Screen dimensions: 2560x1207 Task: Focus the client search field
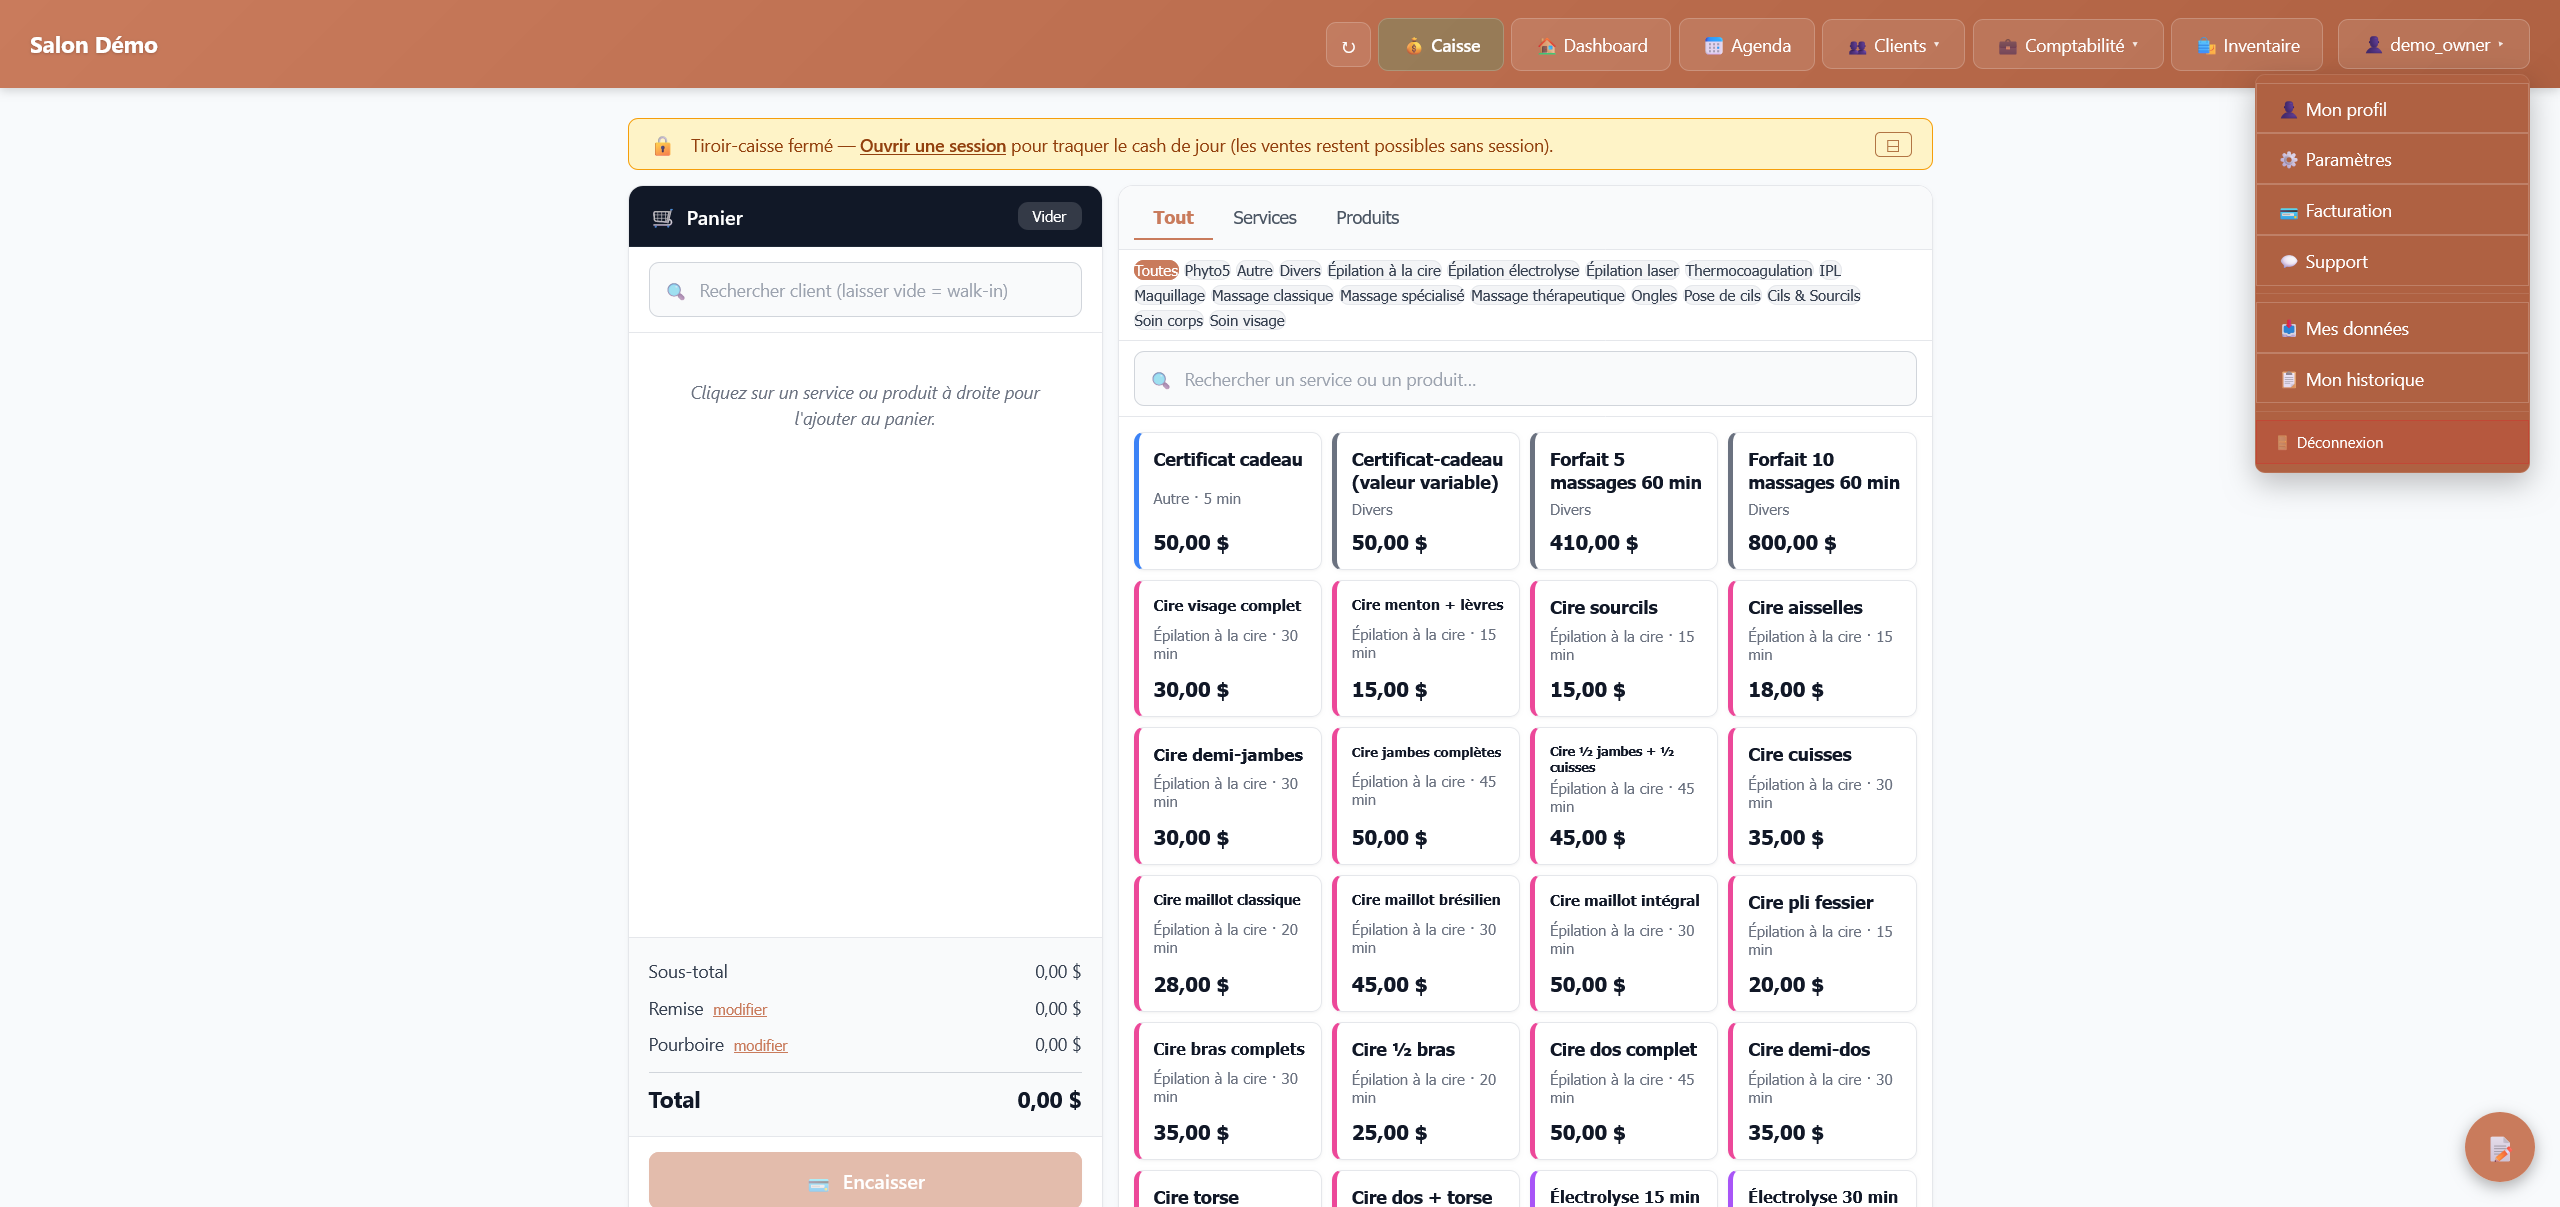point(865,290)
